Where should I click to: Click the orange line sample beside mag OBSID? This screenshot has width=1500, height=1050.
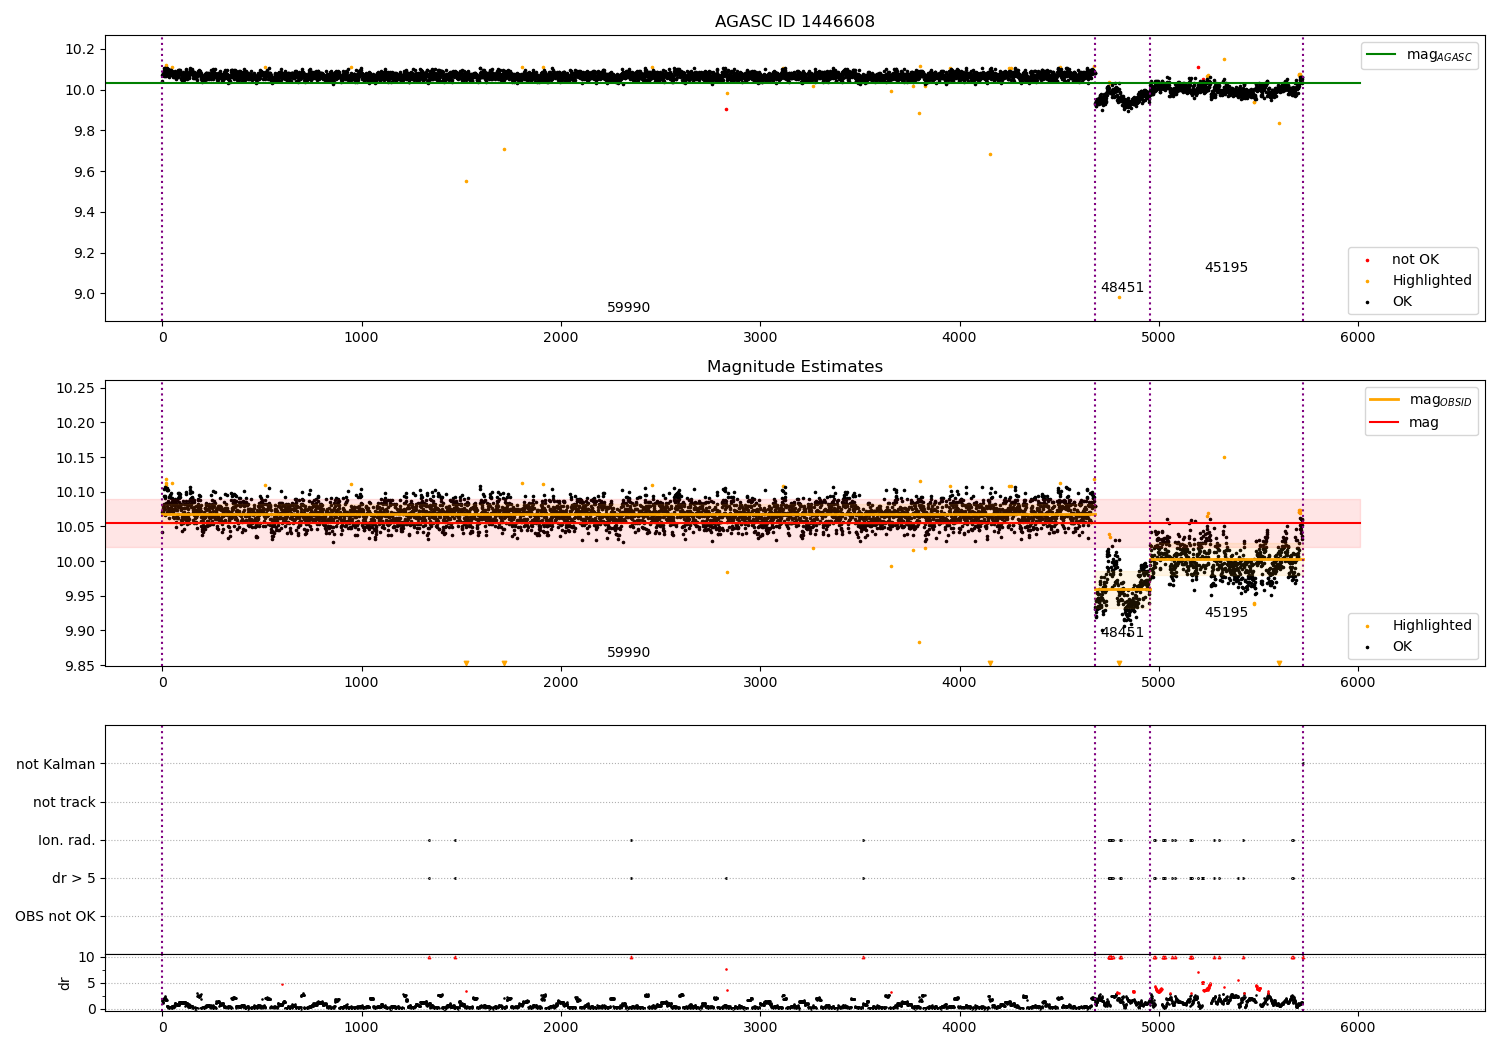point(1384,400)
